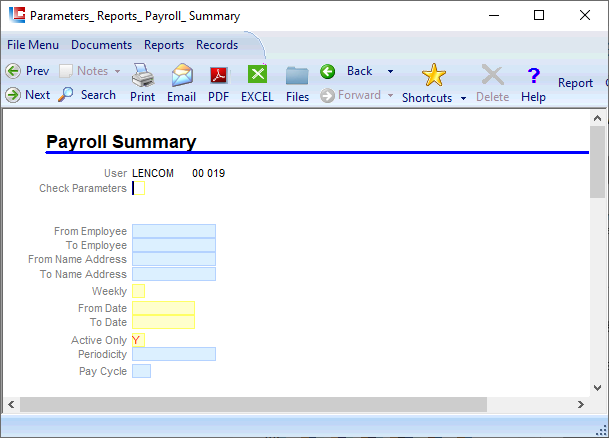The height and width of the screenshot is (438, 609).
Task: Click the 00 019 user code
Action: click(x=209, y=173)
